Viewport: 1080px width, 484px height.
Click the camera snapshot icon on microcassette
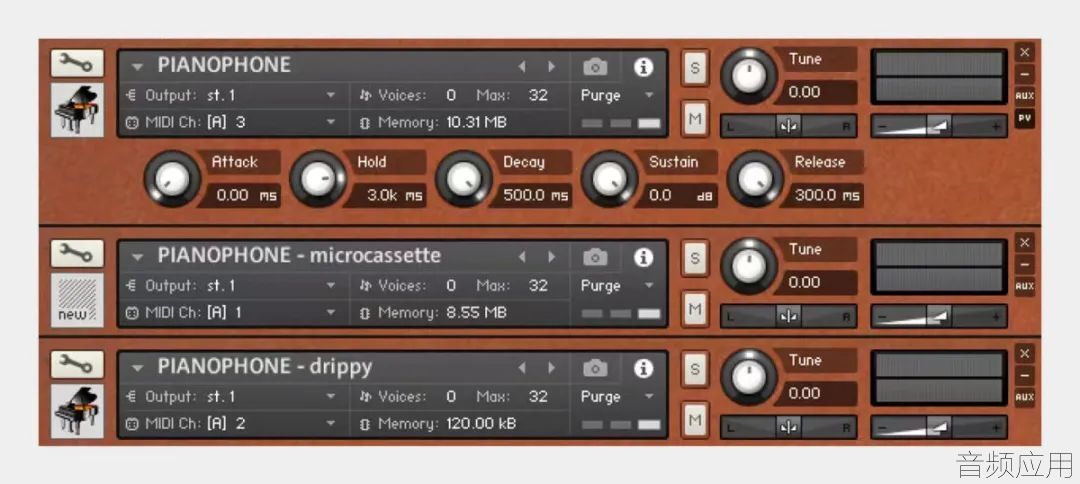[596, 257]
